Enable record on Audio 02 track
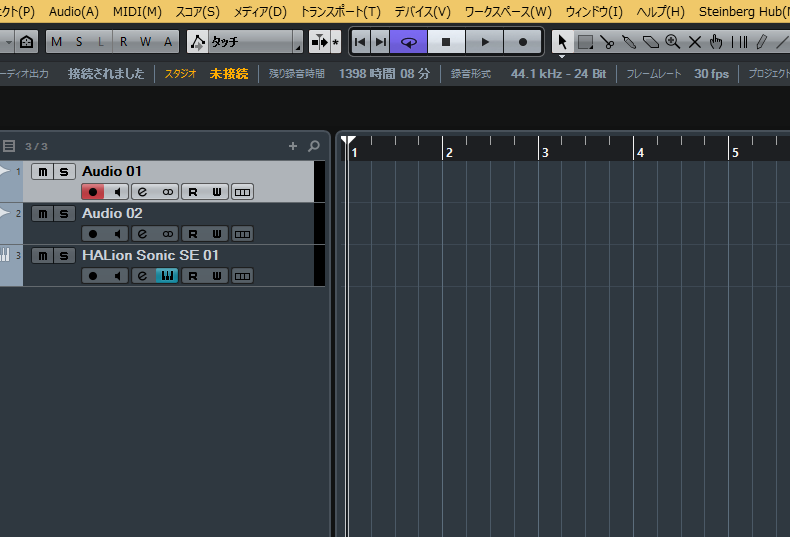Viewport: 790px width, 537px height. click(93, 234)
